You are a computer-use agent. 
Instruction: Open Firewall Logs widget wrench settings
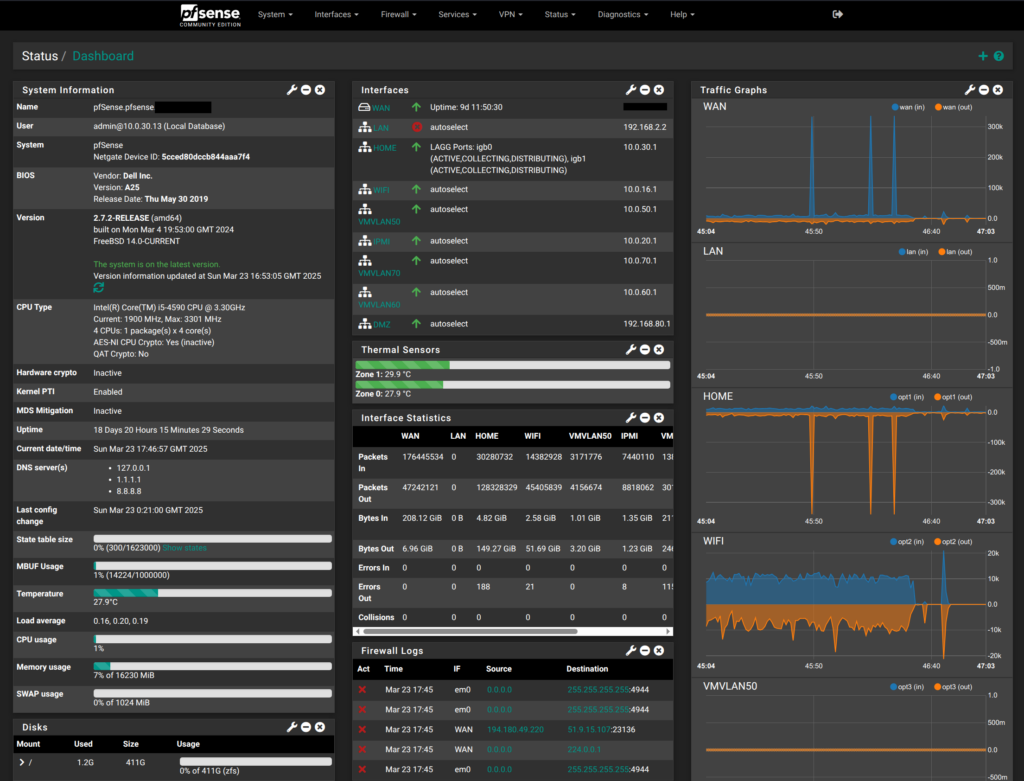tap(631, 651)
